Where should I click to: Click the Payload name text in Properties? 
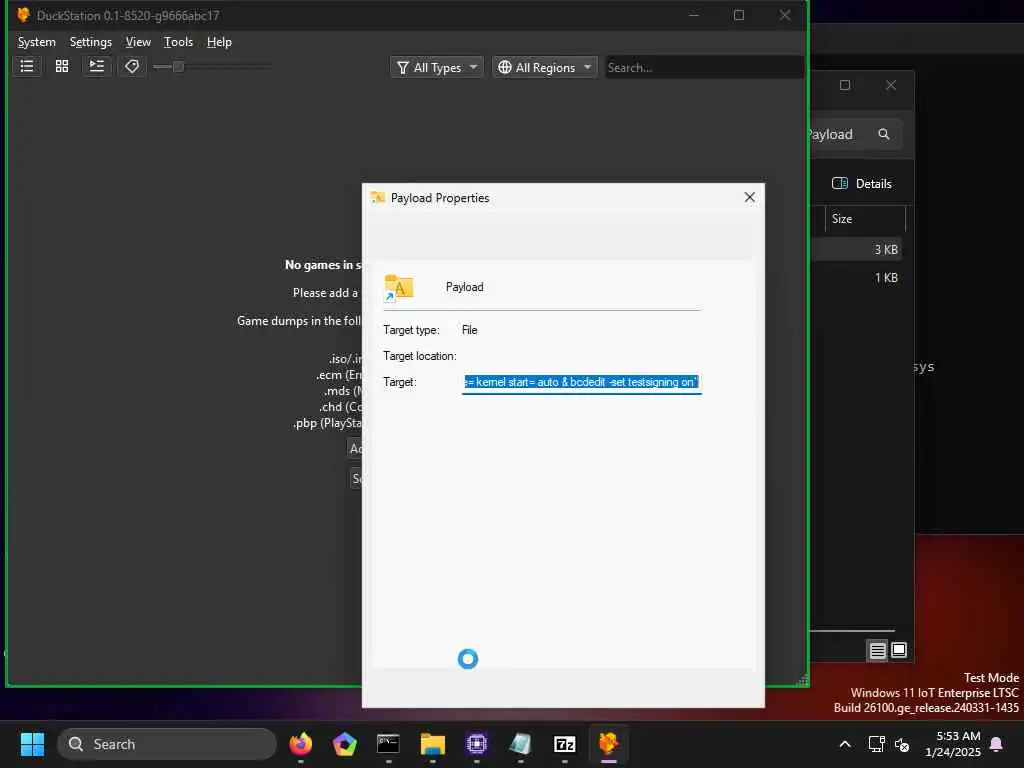[x=464, y=287]
